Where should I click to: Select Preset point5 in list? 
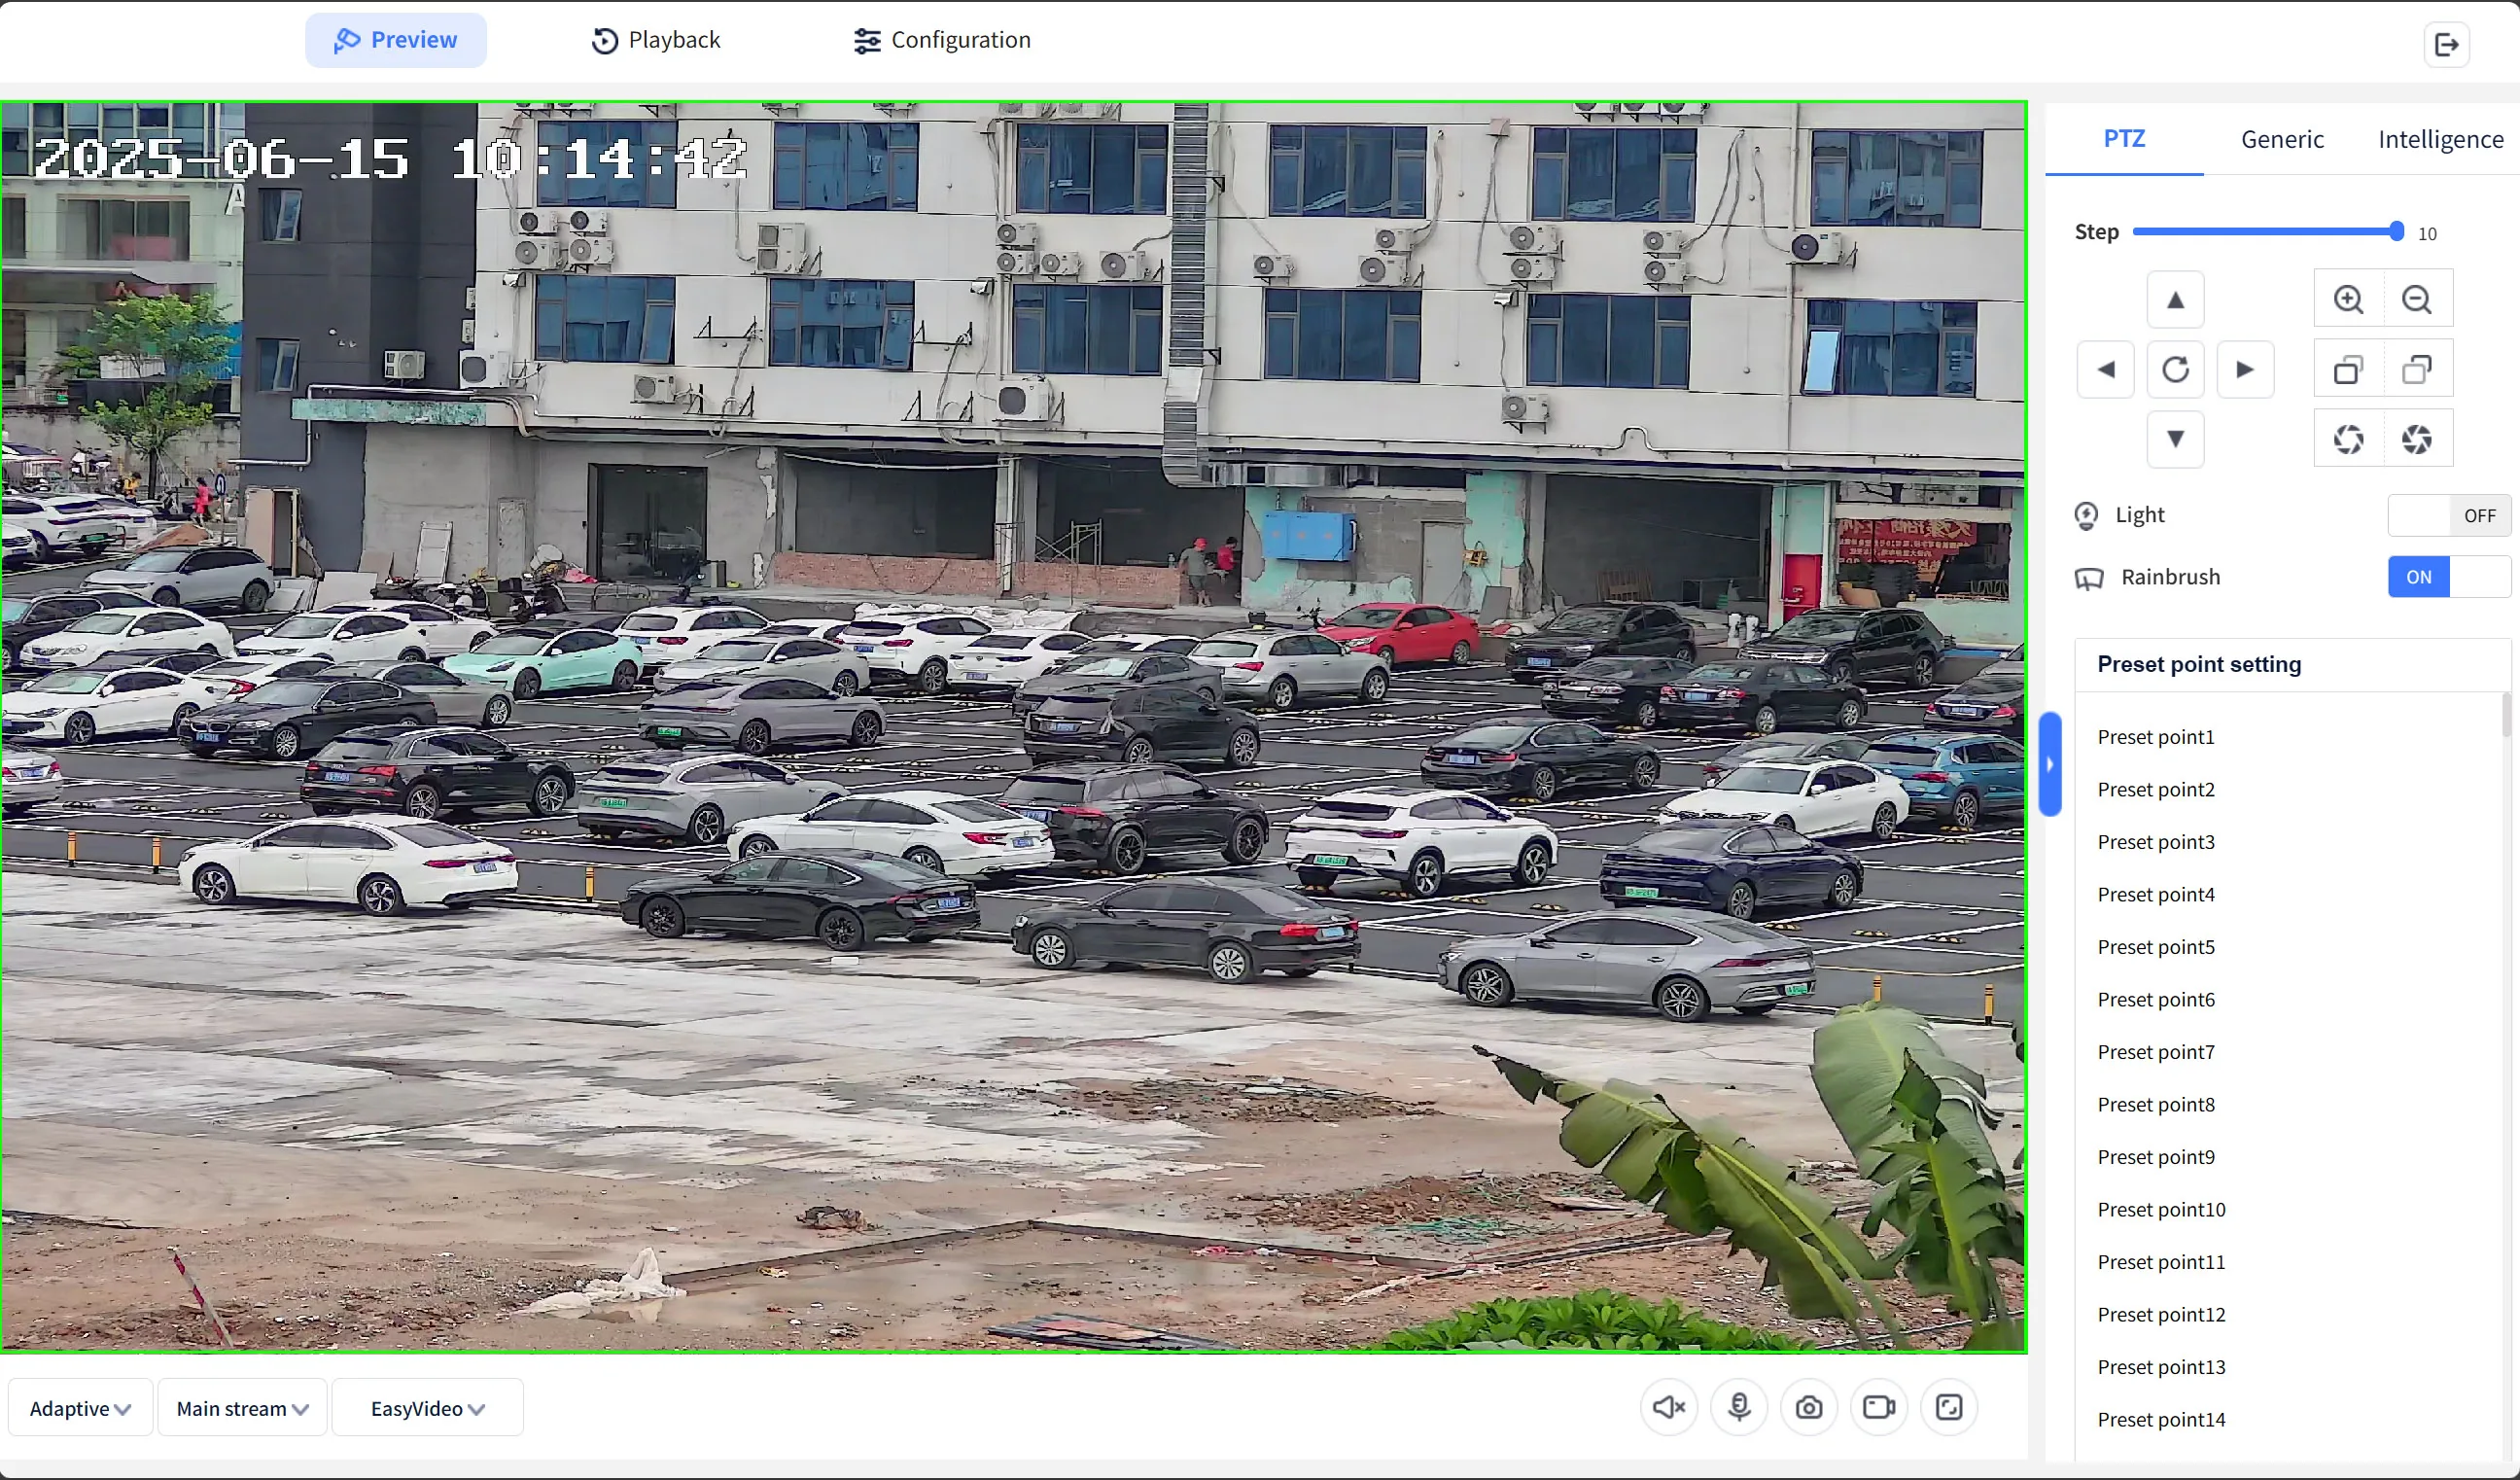click(x=2156, y=947)
